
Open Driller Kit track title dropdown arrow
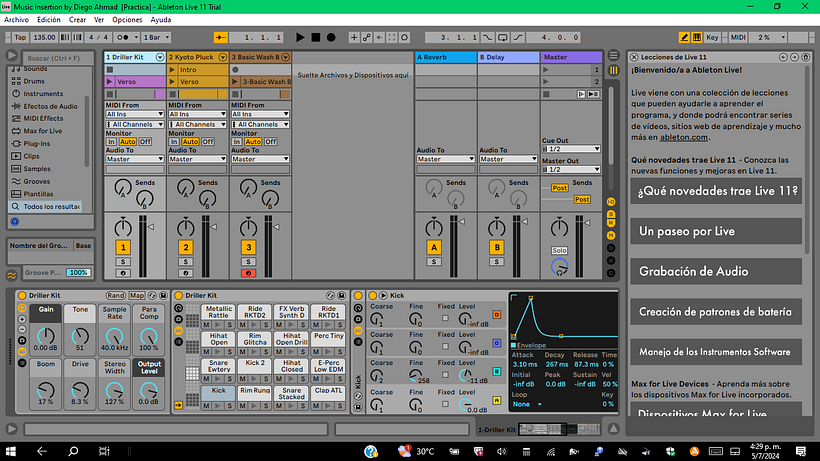click(x=160, y=57)
